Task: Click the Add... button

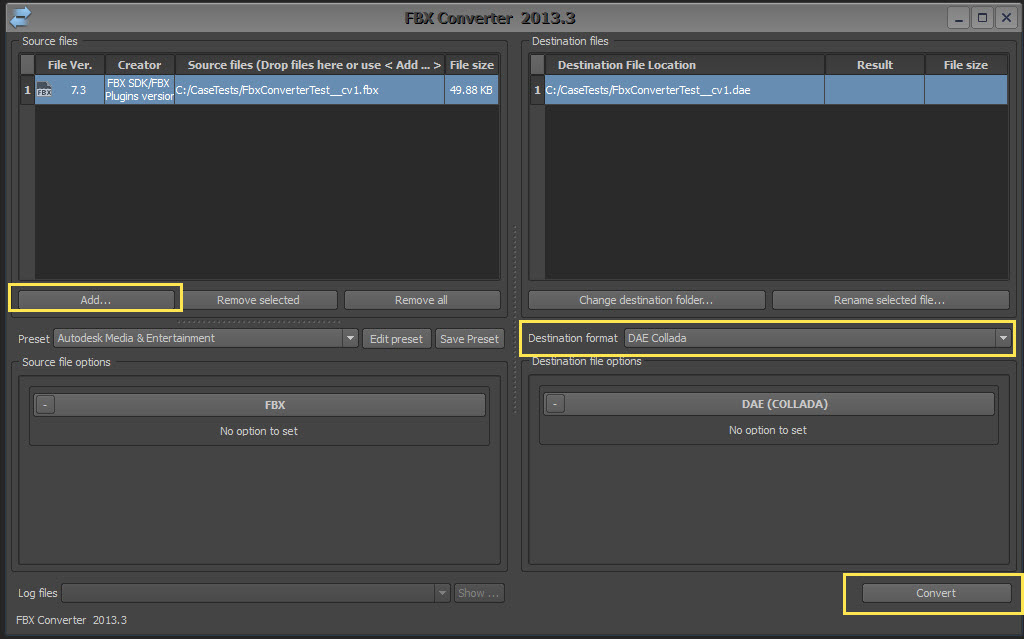Action: pyautogui.click(x=95, y=299)
